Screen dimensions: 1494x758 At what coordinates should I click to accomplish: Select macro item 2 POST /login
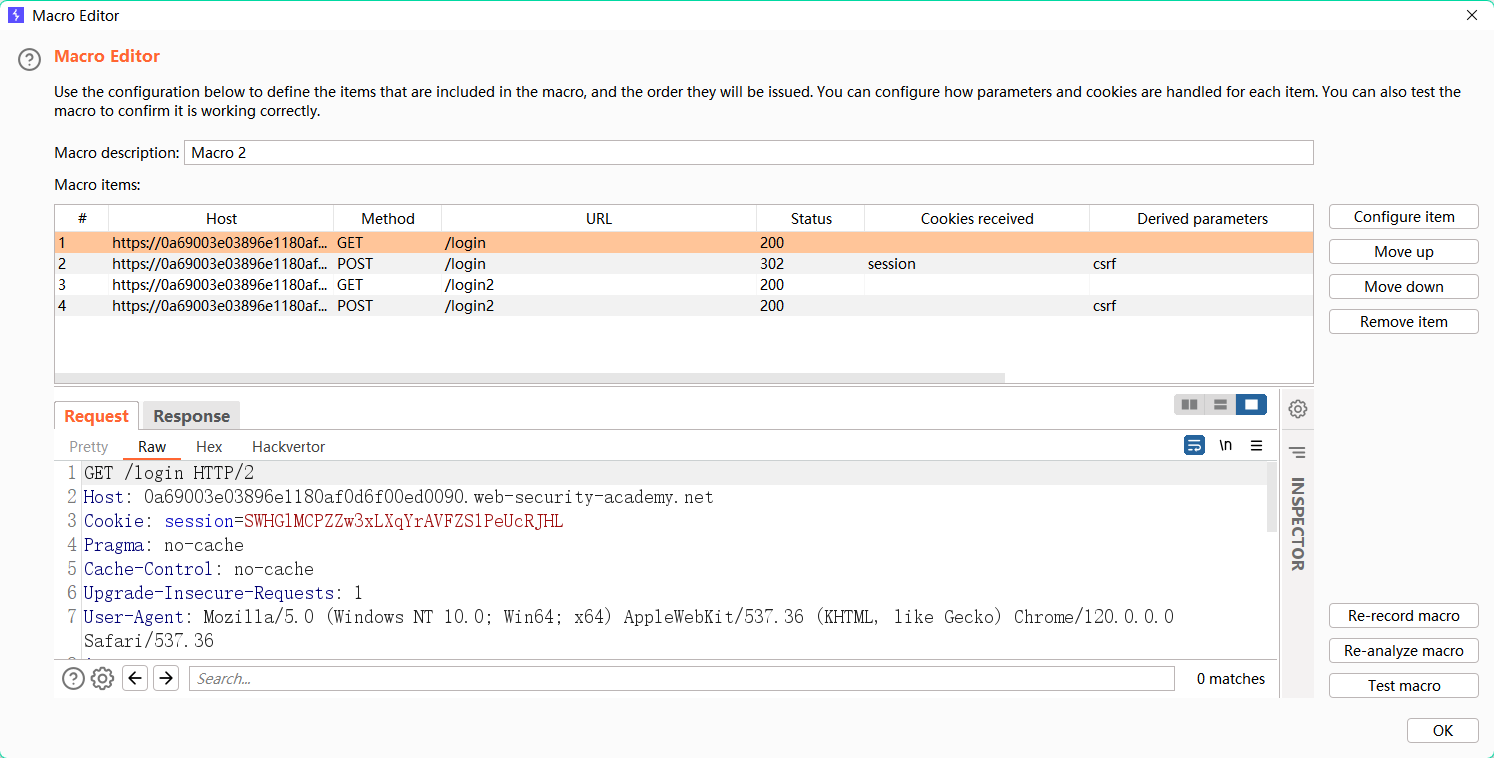click(x=684, y=264)
